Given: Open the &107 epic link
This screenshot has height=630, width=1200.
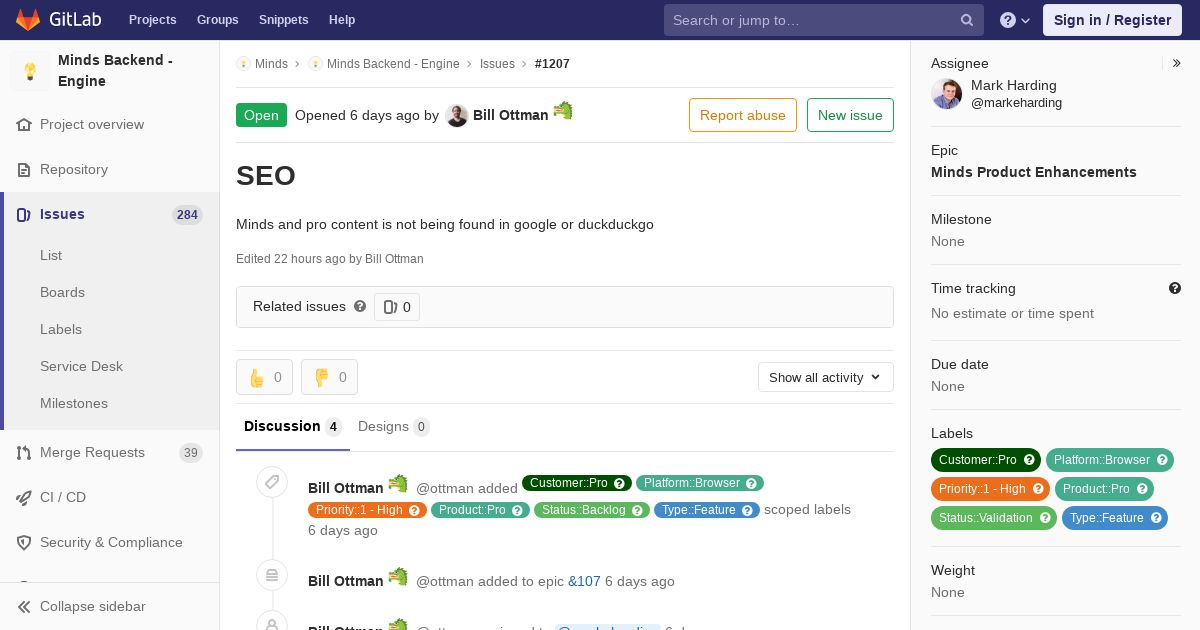Looking at the screenshot, I should click(x=584, y=581).
